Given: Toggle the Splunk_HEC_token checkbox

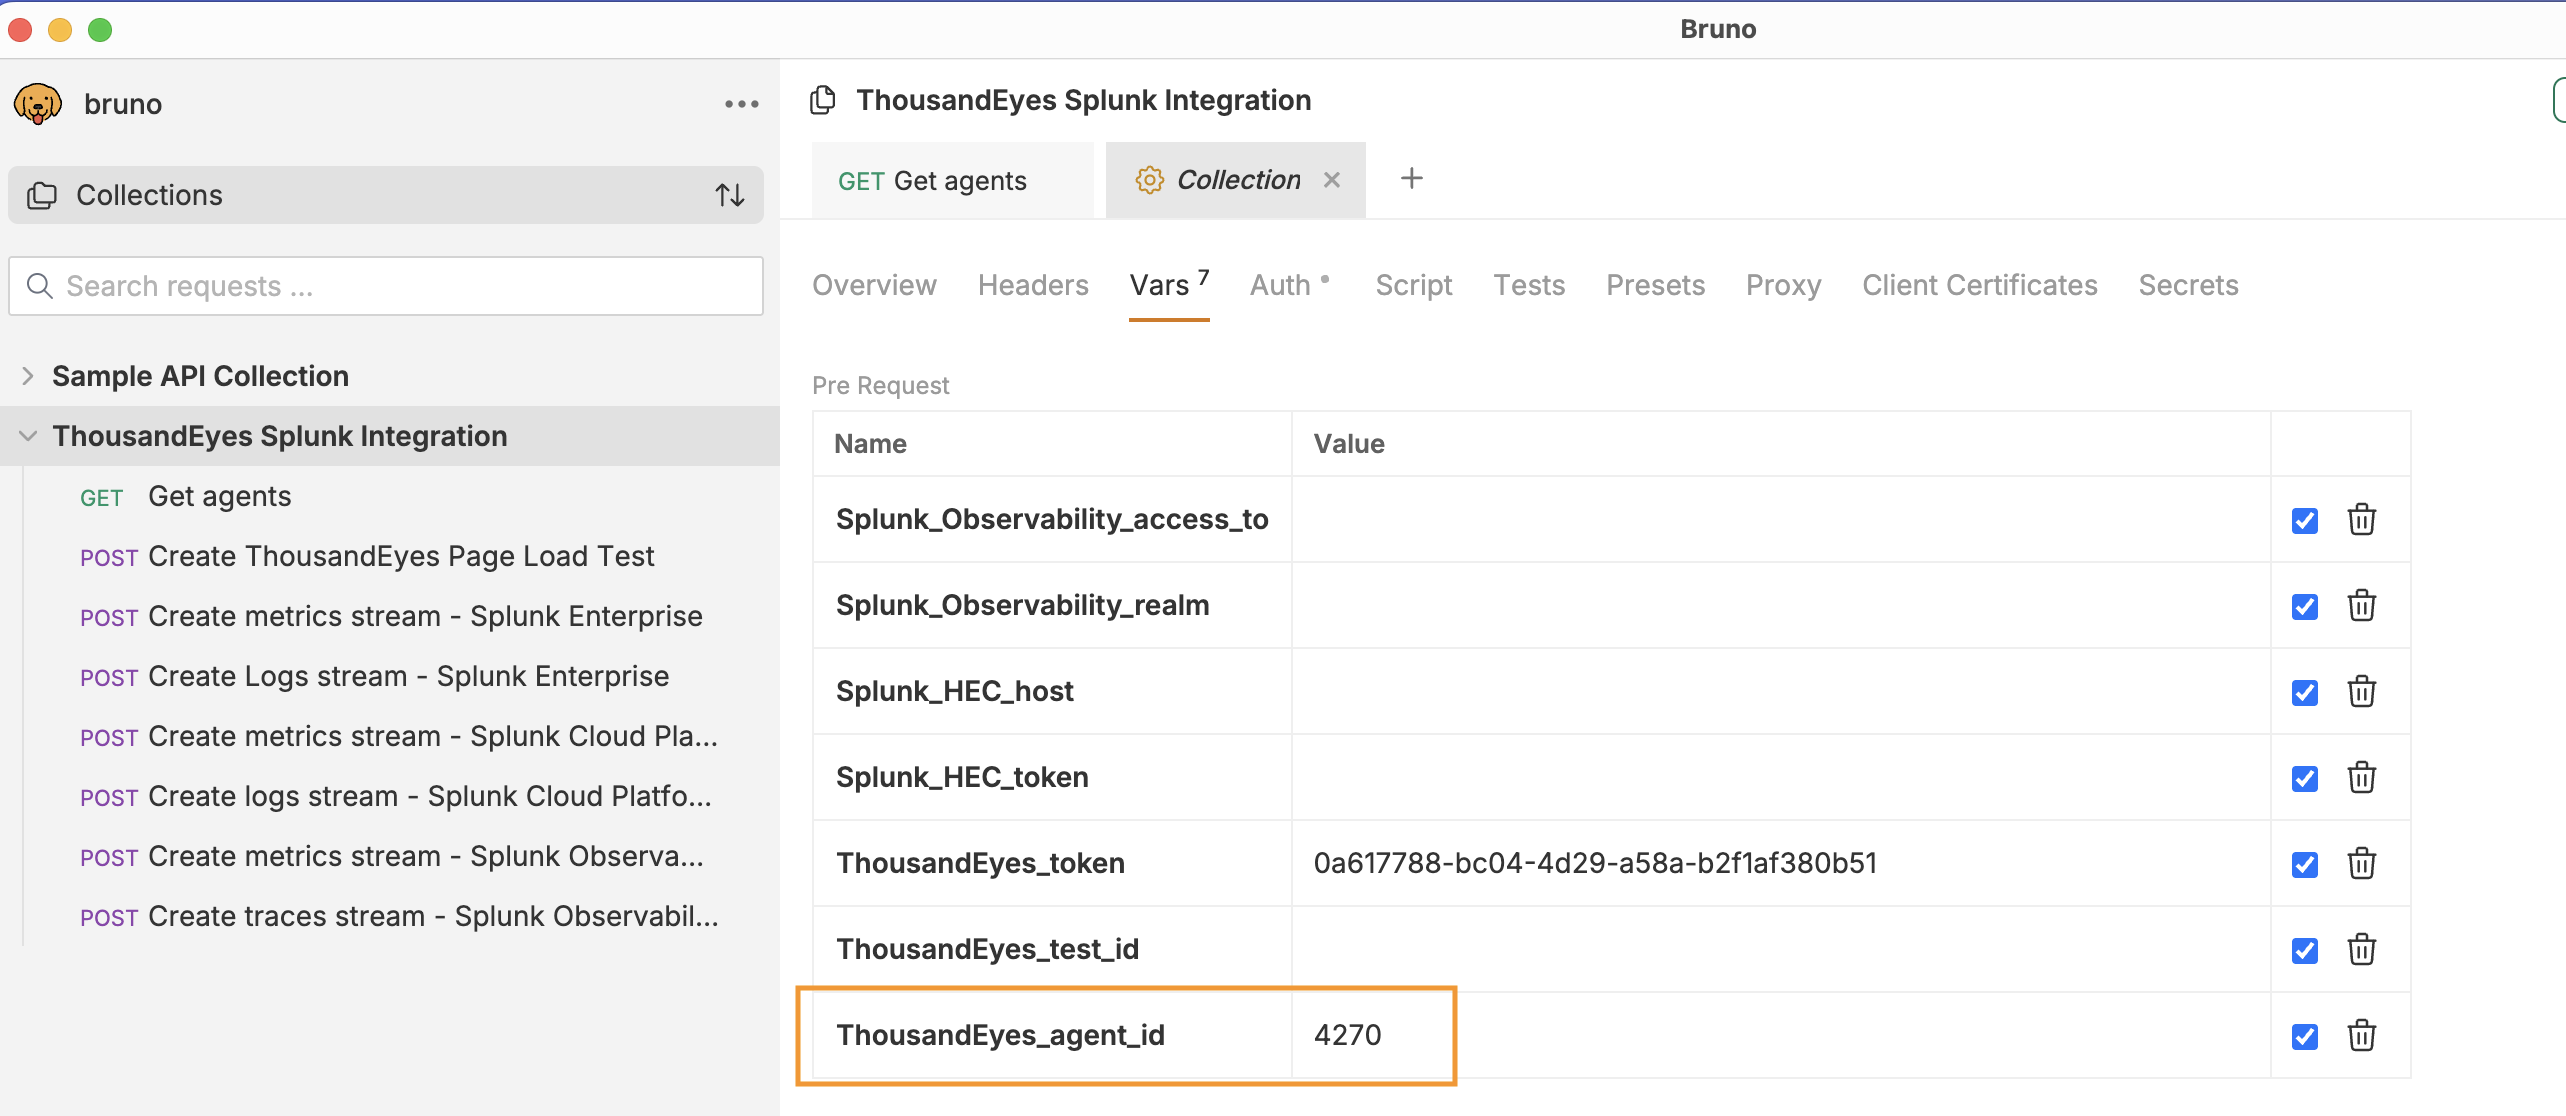Looking at the screenshot, I should (x=2304, y=779).
